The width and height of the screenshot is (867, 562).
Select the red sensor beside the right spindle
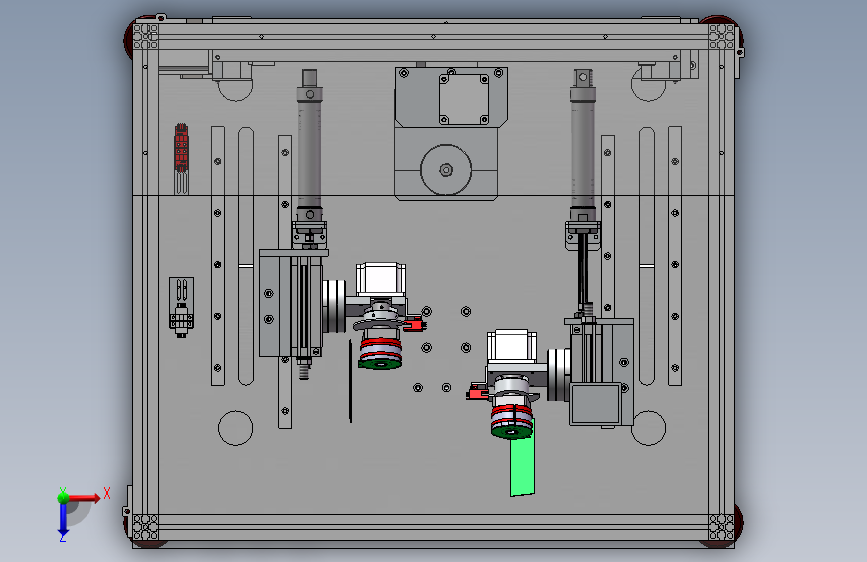pos(477,392)
